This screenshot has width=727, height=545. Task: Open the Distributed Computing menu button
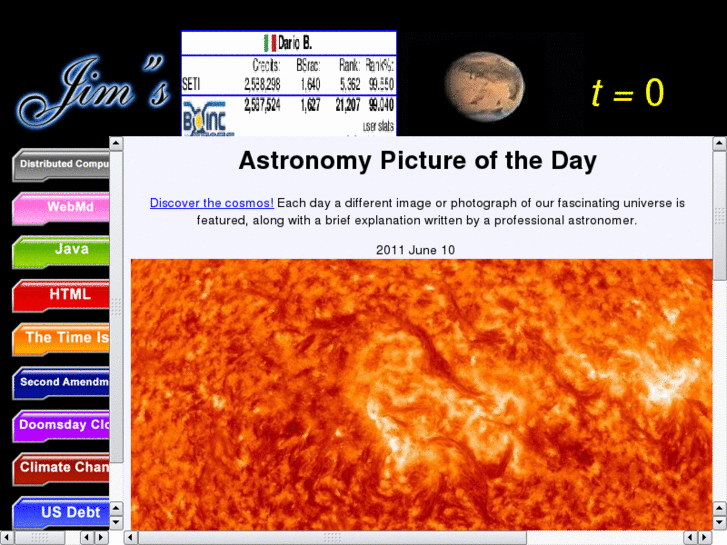[x=60, y=165]
